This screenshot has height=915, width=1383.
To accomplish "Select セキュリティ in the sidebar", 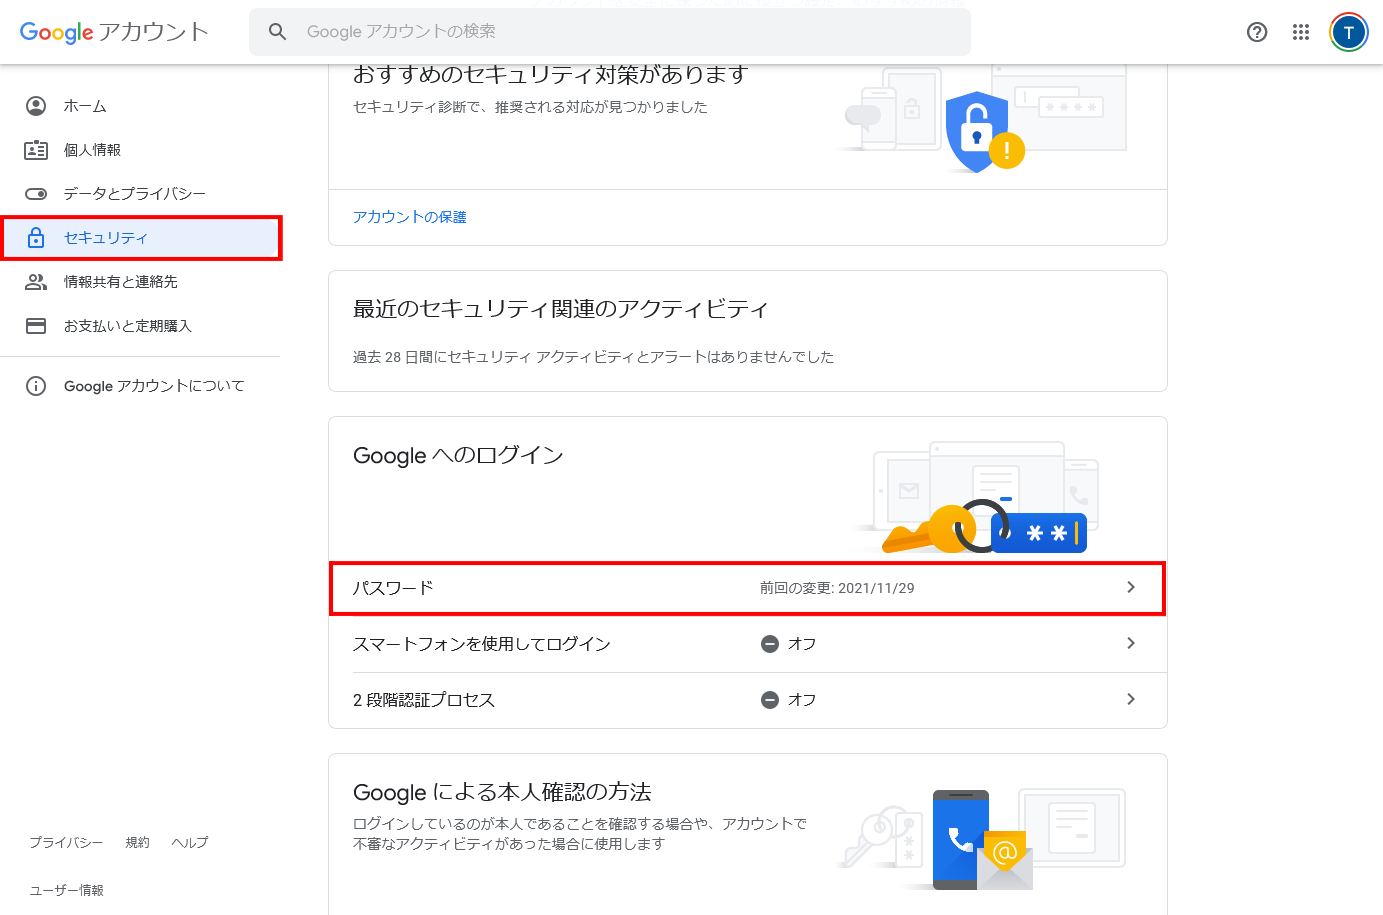I will [106, 238].
